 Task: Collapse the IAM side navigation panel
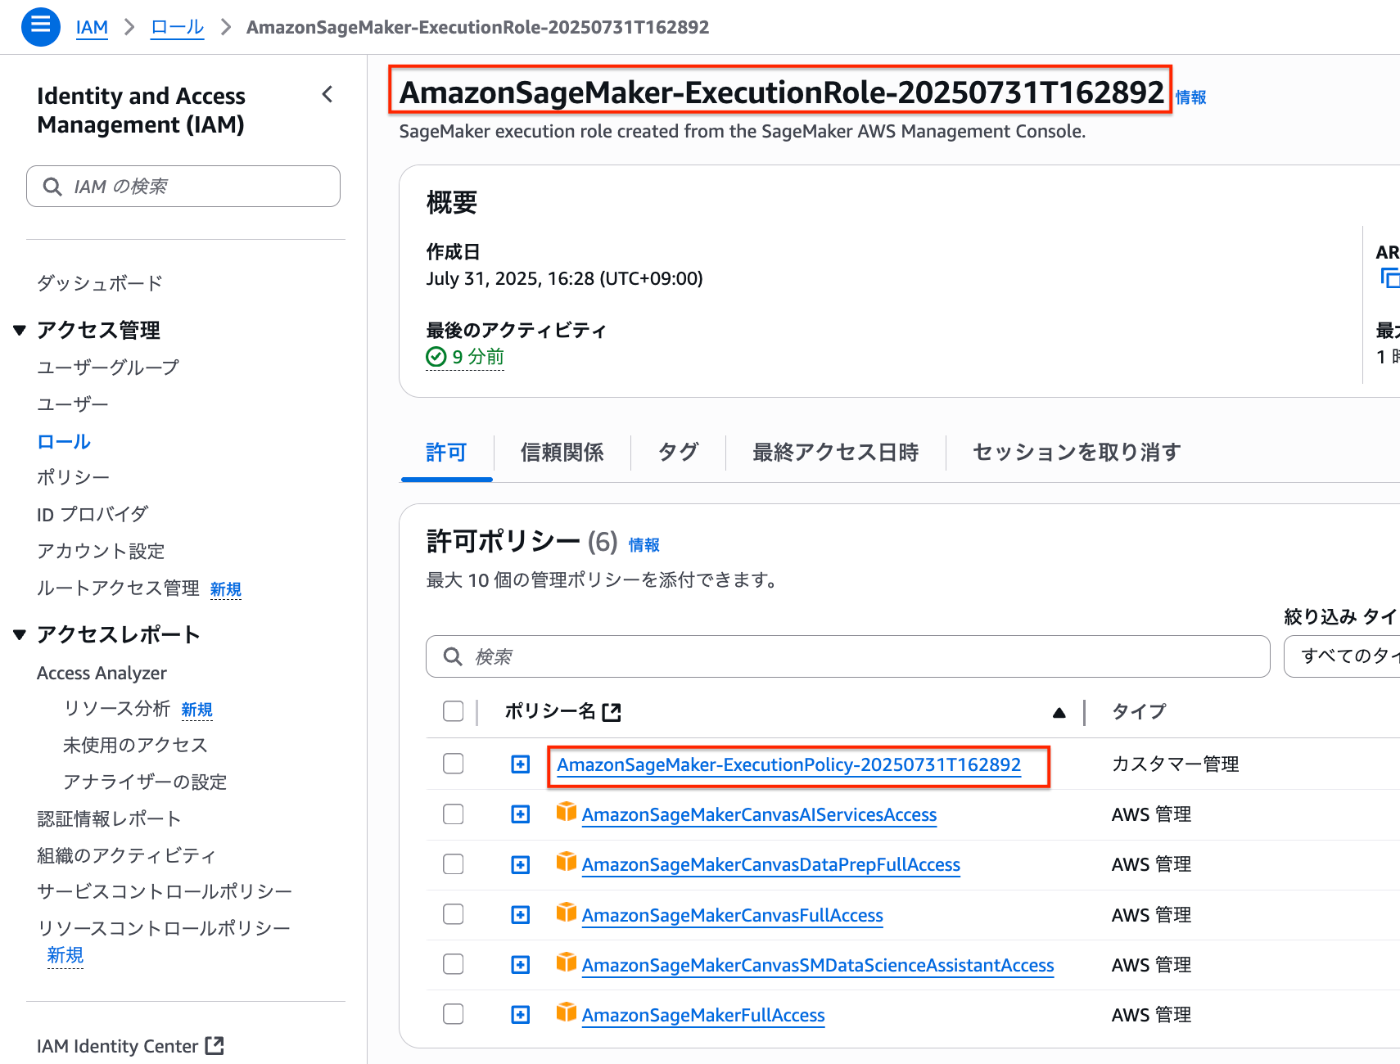pyautogui.click(x=327, y=95)
